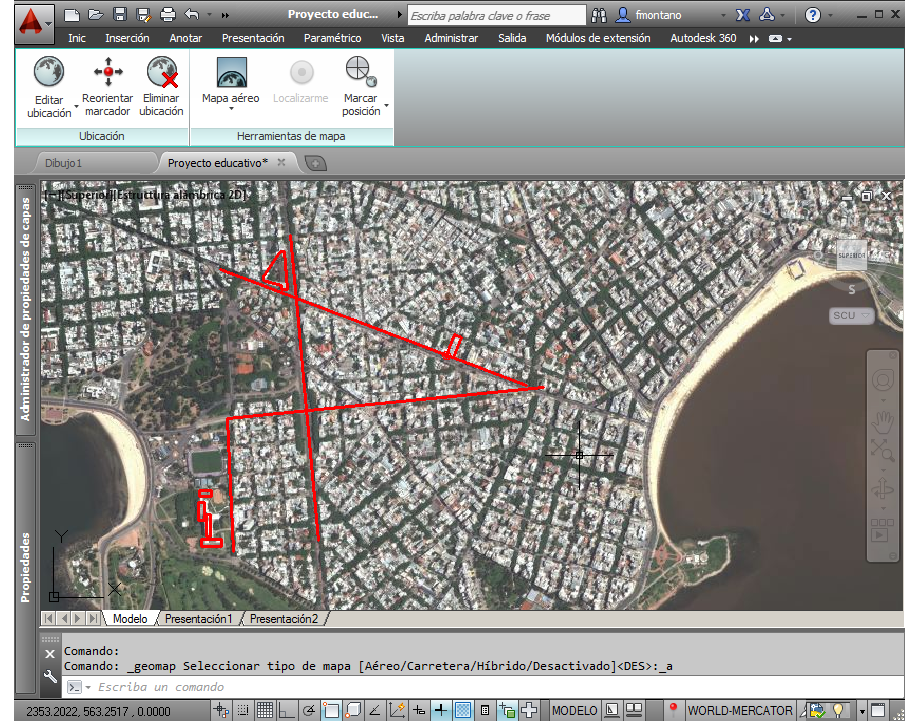The height and width of the screenshot is (721, 905).
Task: Toggle Snap mode in status bar
Action: click(x=243, y=710)
